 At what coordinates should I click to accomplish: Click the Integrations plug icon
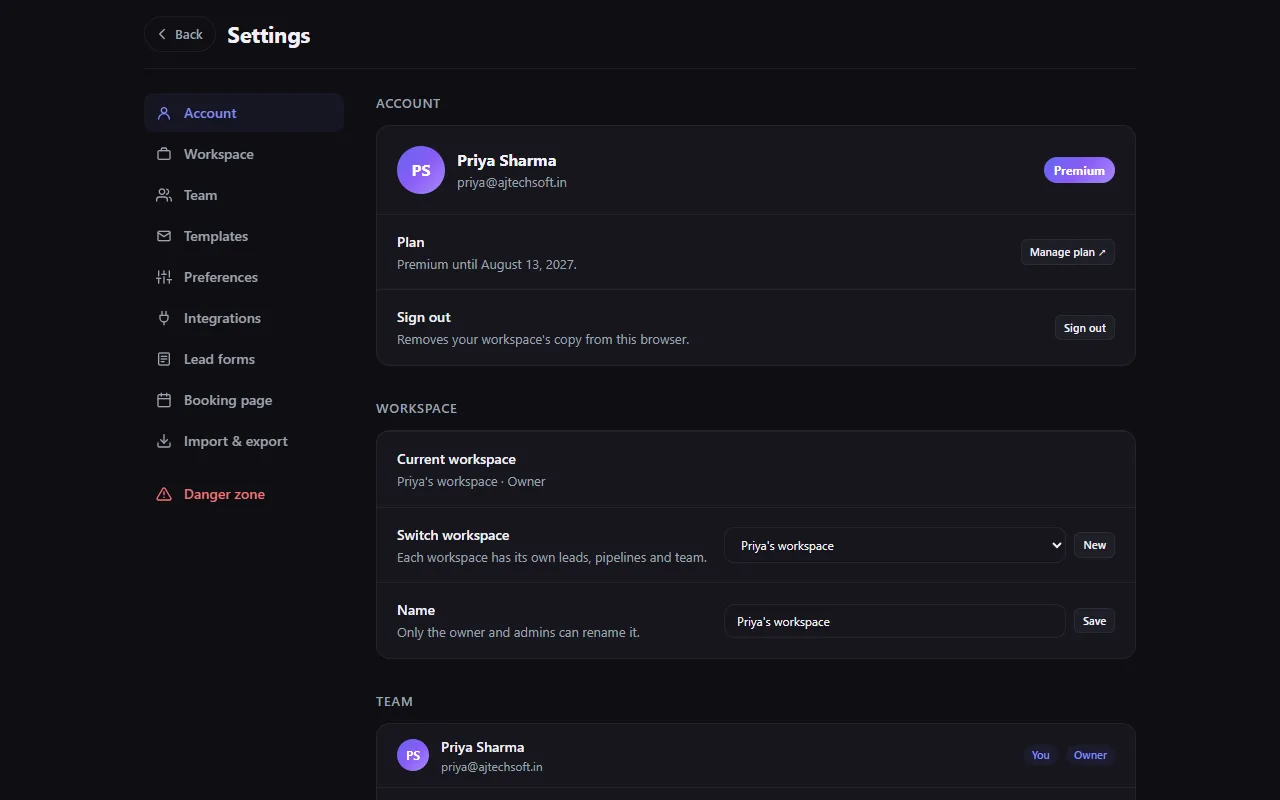pos(164,318)
